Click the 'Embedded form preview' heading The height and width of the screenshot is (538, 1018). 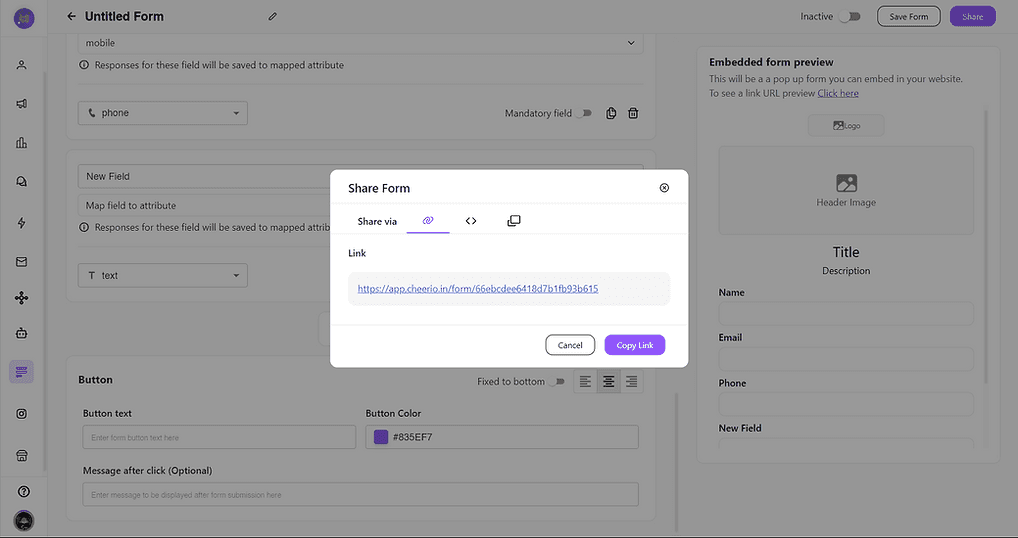click(x=771, y=62)
